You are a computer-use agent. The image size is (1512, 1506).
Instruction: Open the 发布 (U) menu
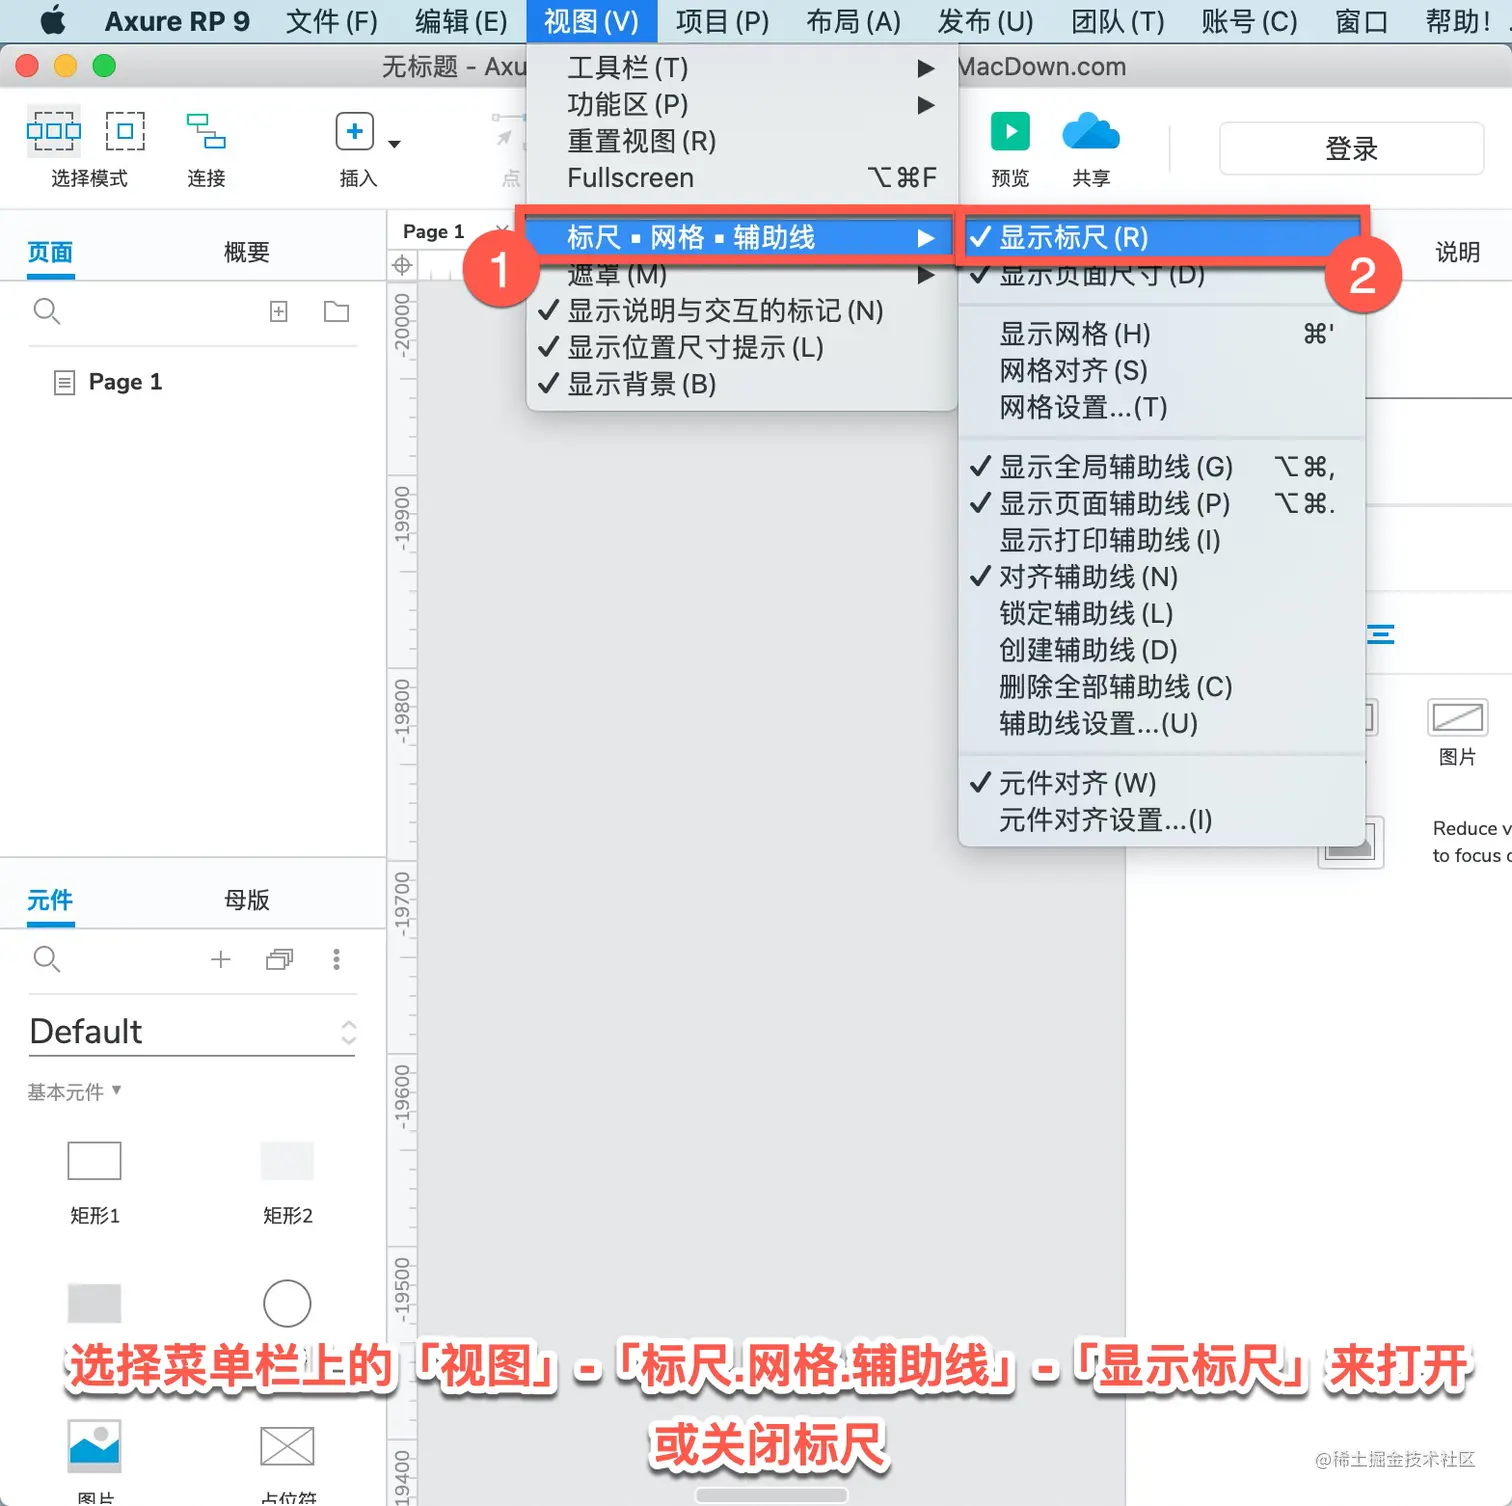[x=985, y=21]
